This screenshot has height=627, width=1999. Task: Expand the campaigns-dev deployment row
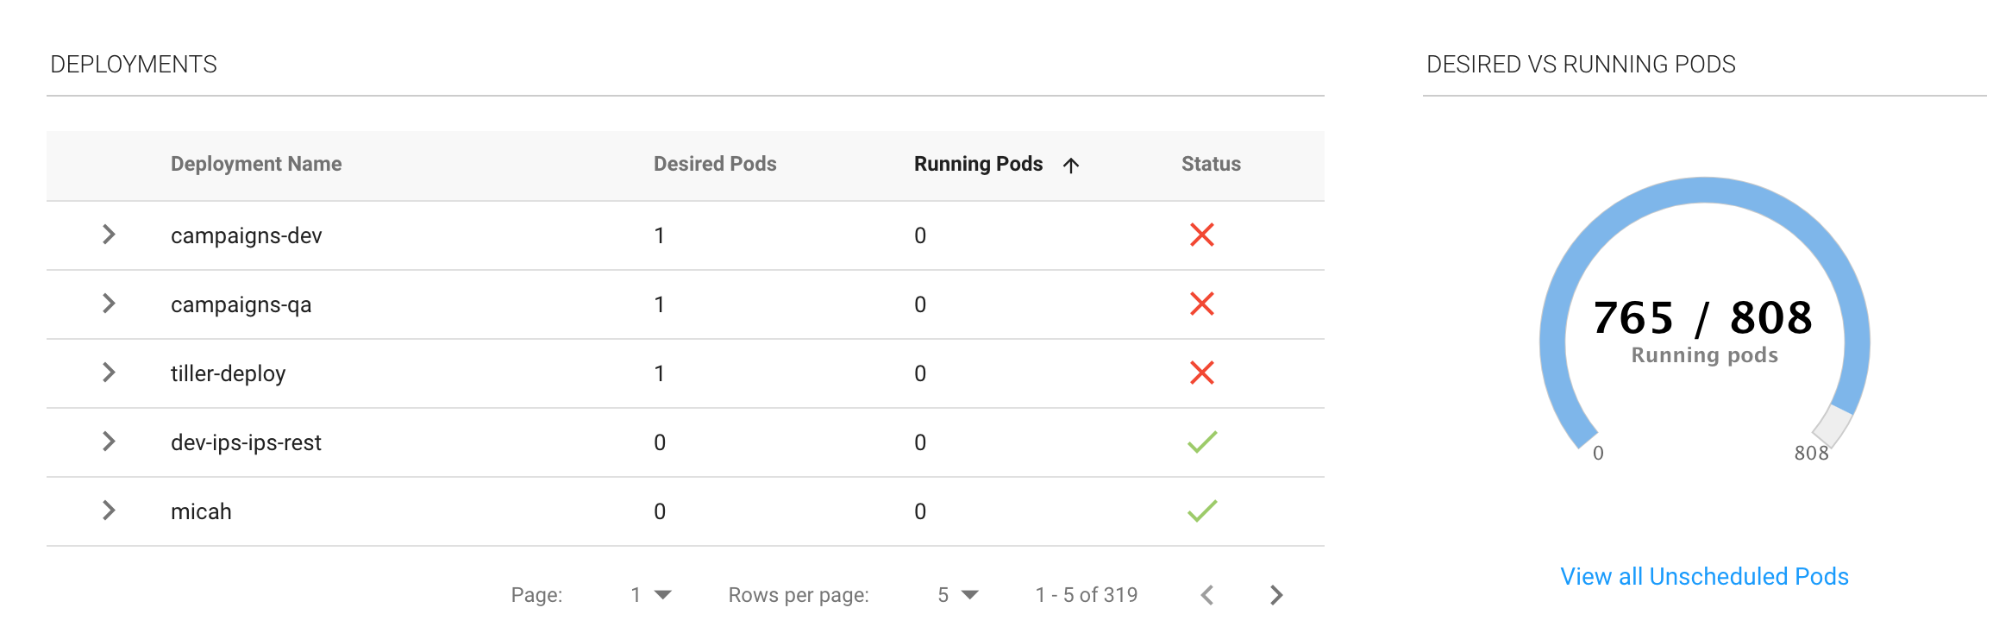(109, 235)
